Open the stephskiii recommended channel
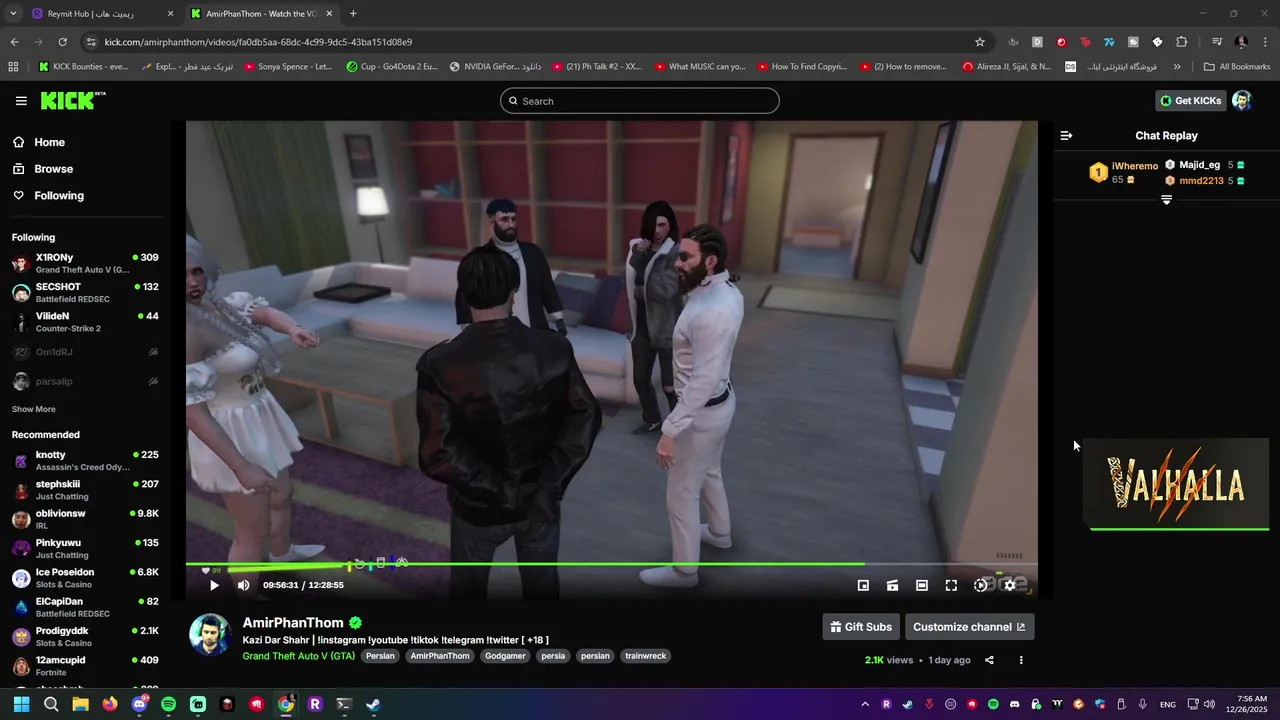The width and height of the screenshot is (1280, 720). coord(85,490)
